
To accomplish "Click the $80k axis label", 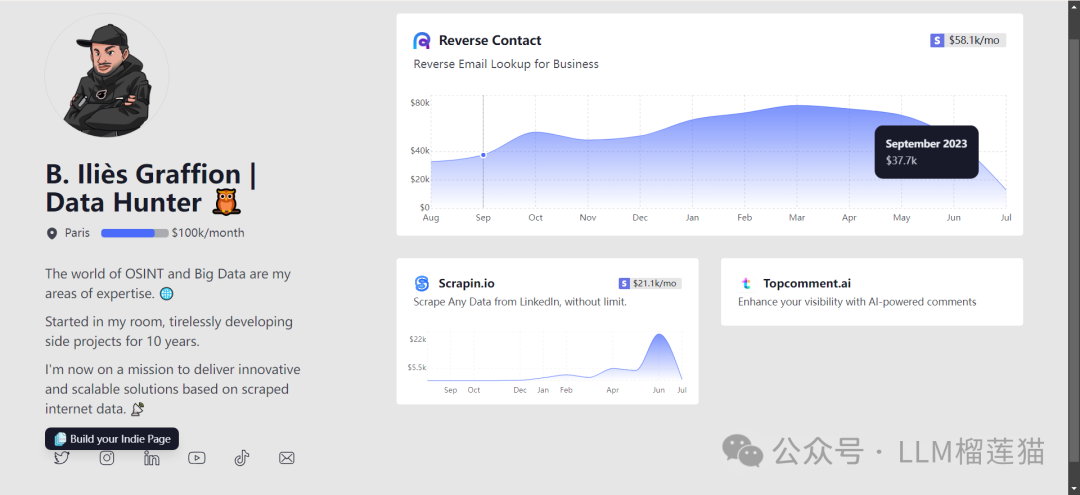I will pos(420,103).
